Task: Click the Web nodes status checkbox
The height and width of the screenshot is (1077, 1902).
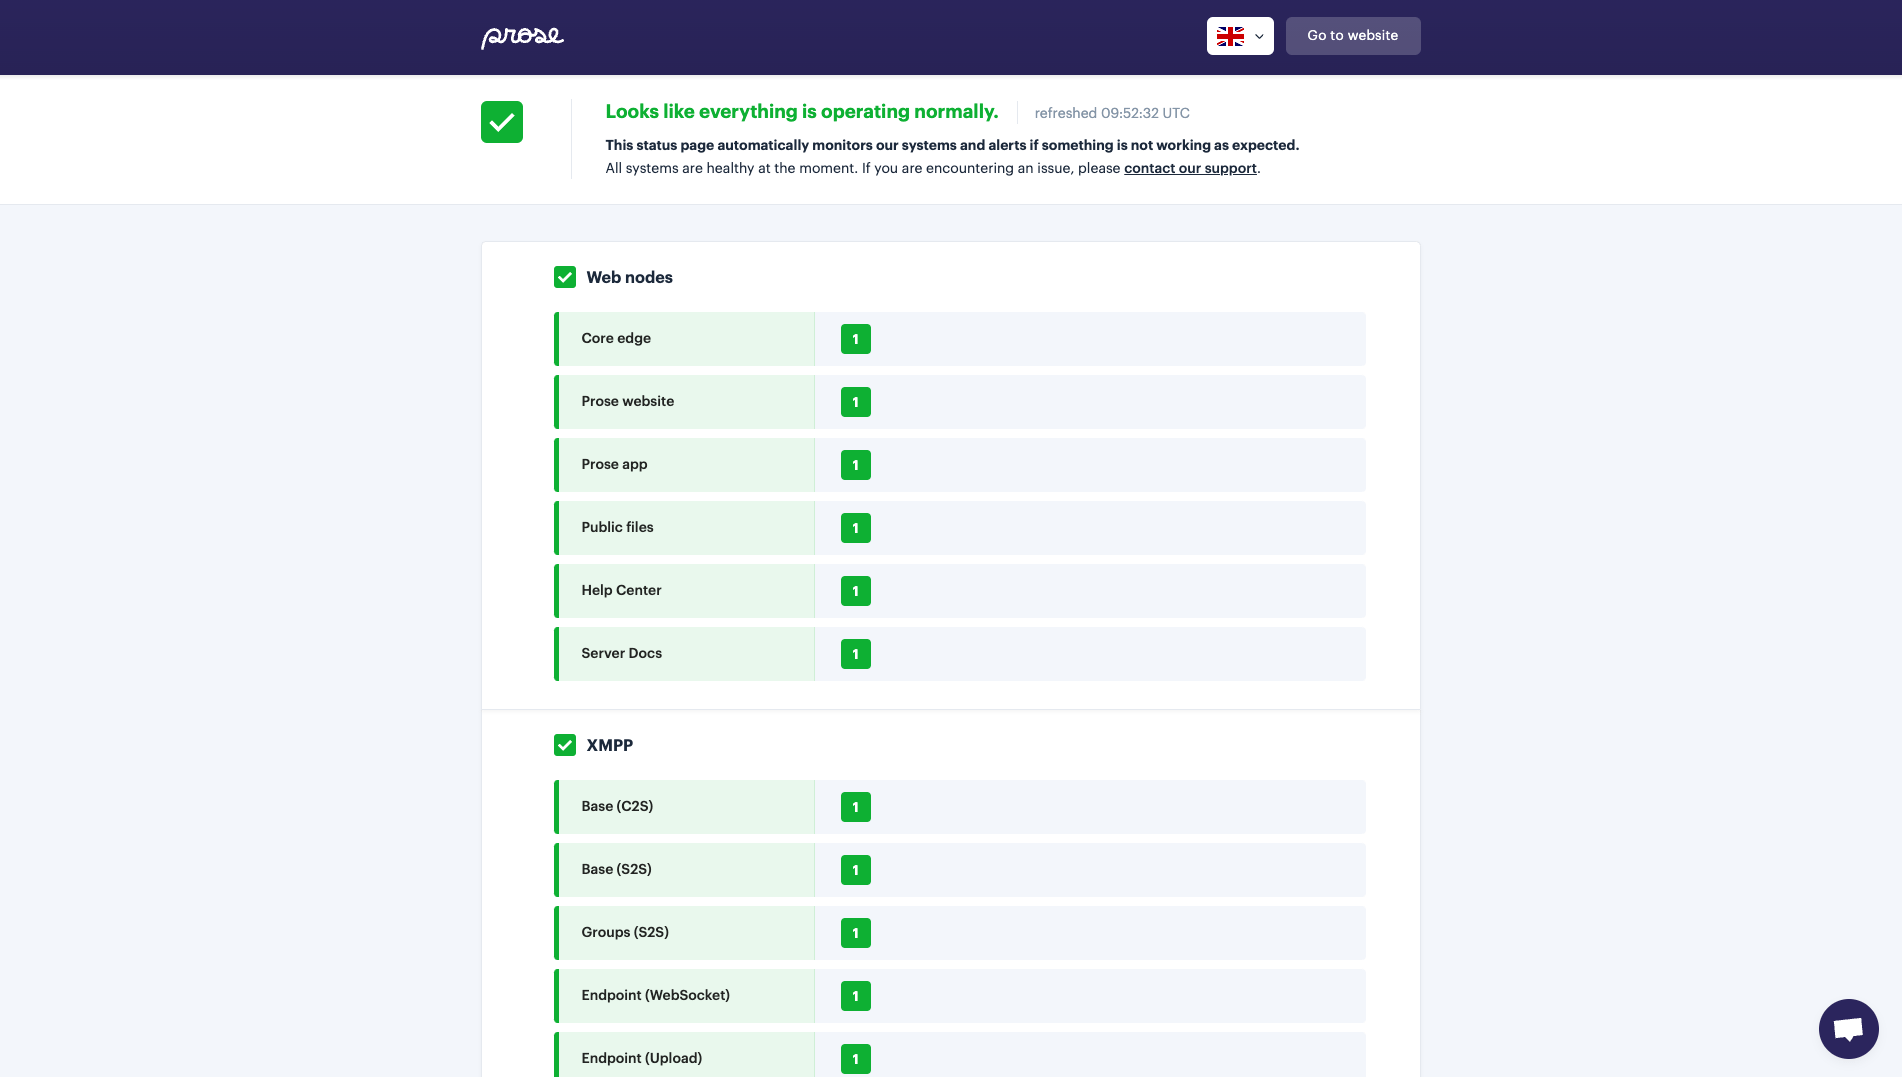Action: (x=565, y=277)
